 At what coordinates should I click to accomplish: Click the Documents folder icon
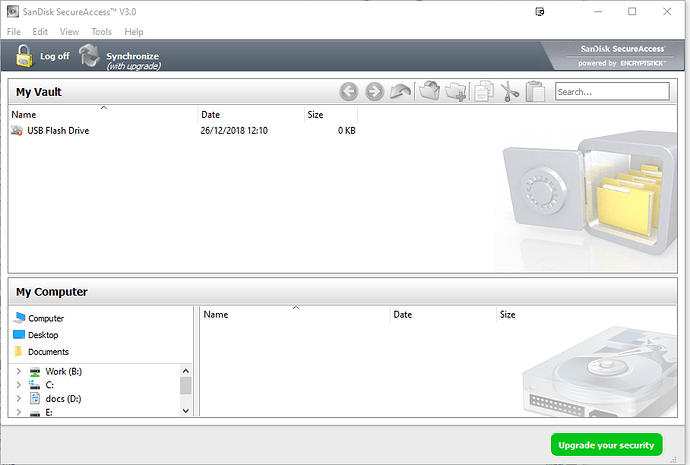point(18,351)
